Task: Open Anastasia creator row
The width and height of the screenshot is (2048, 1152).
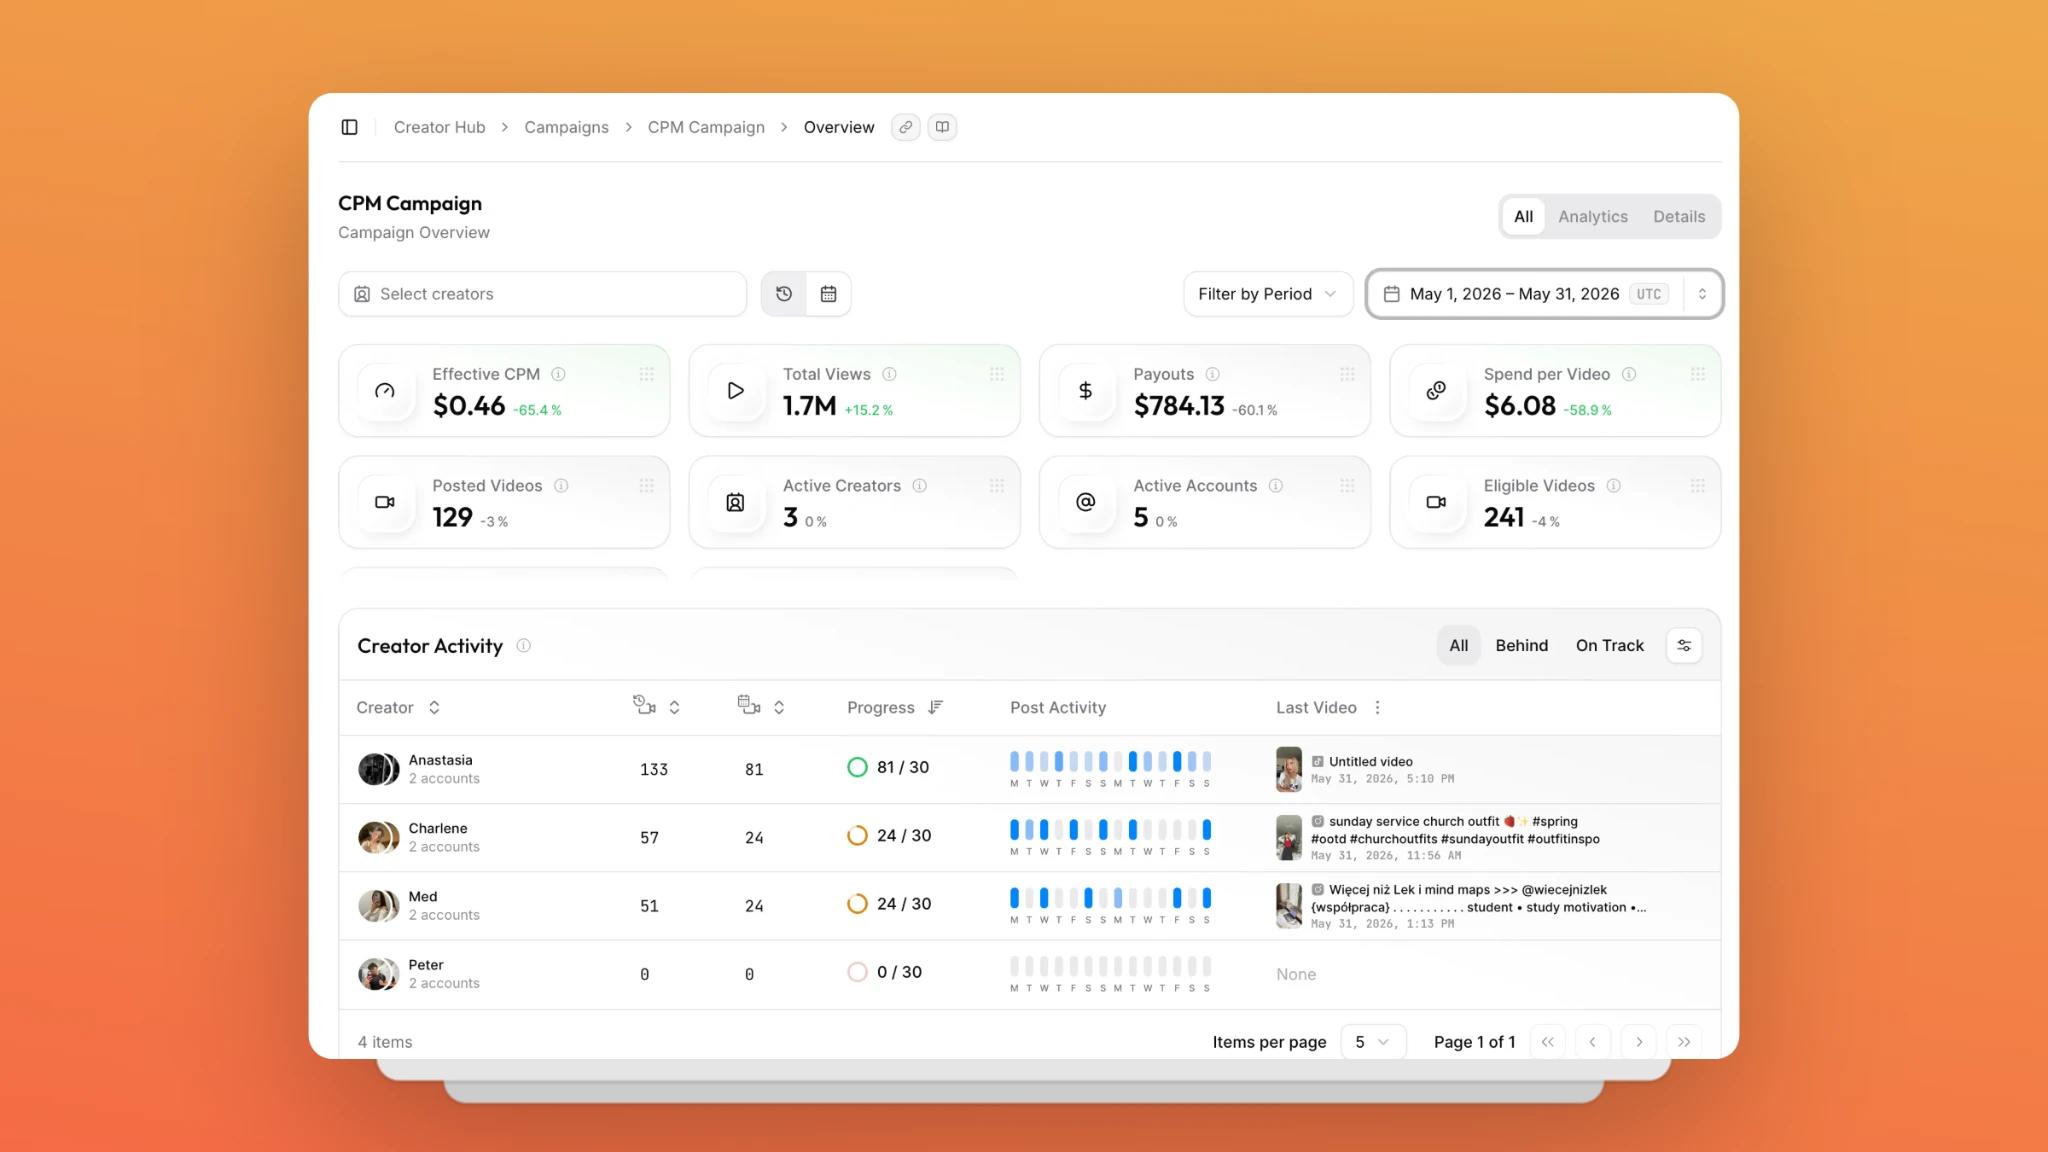Action: tap(1029, 770)
